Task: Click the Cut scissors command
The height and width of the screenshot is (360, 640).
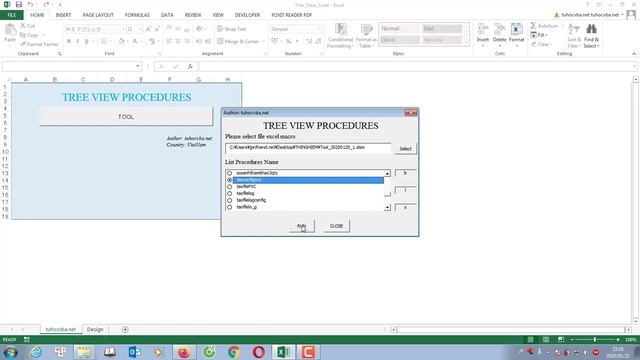Action: tap(27, 26)
